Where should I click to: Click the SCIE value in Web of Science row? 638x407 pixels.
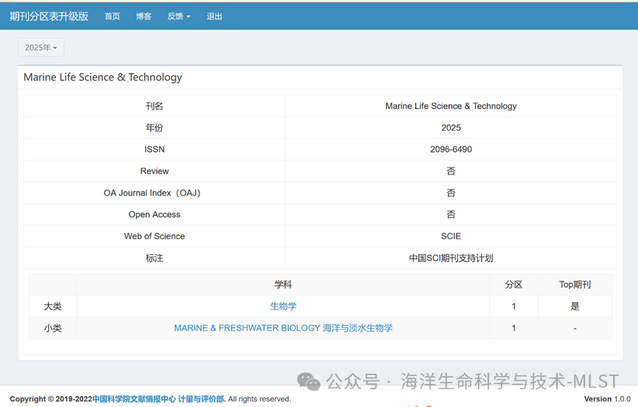pos(450,236)
